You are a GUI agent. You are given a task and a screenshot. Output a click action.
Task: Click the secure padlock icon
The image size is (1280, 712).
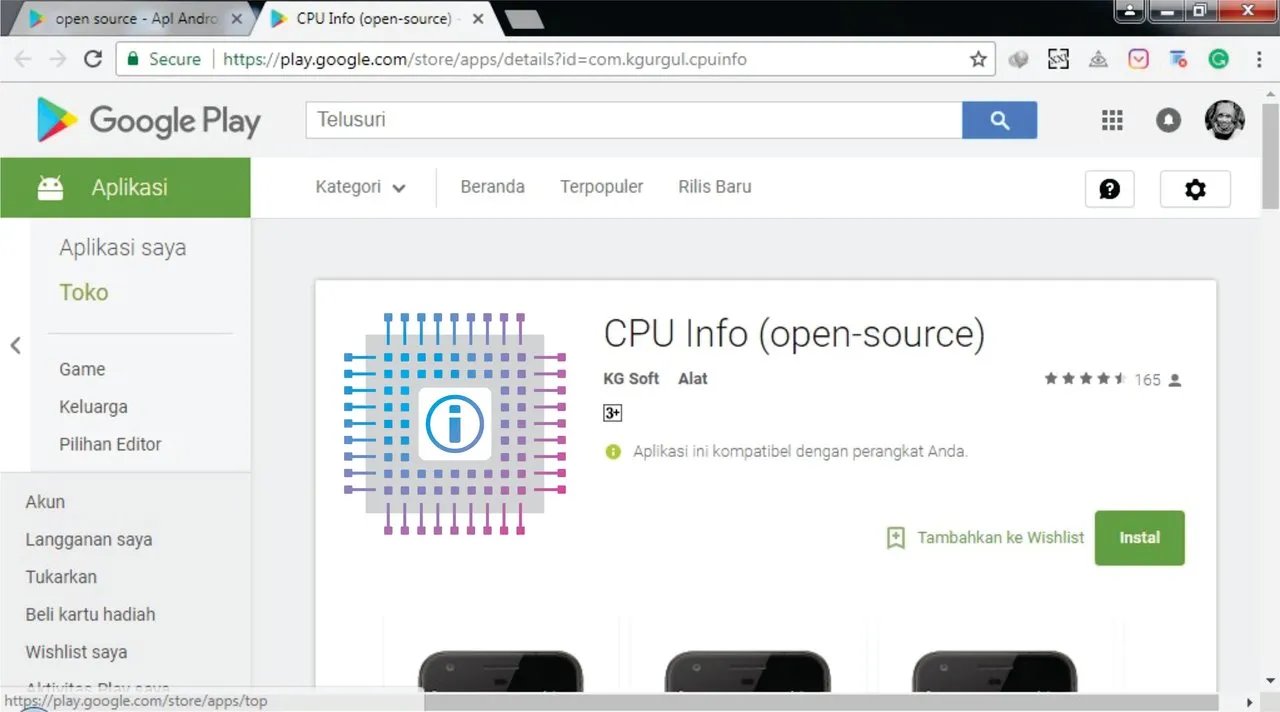coord(132,59)
